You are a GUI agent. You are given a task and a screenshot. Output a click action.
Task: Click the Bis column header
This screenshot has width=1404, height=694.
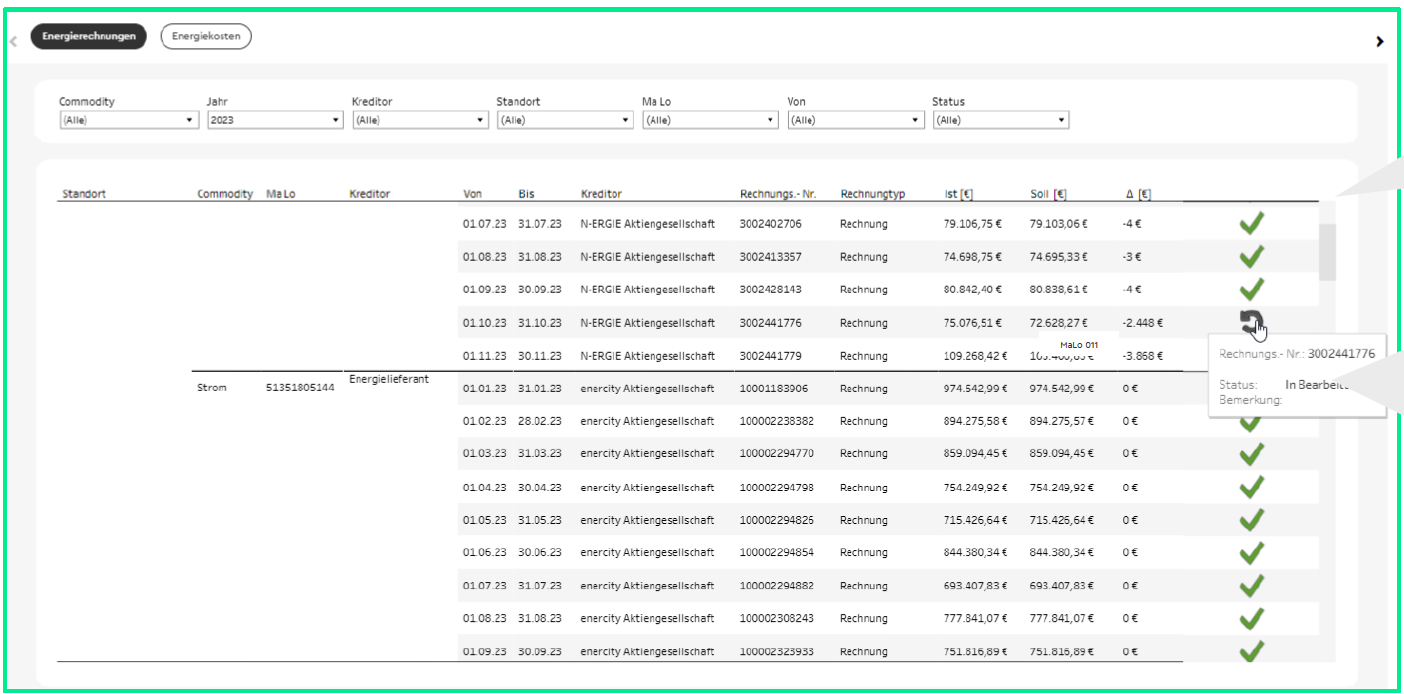tap(526, 194)
